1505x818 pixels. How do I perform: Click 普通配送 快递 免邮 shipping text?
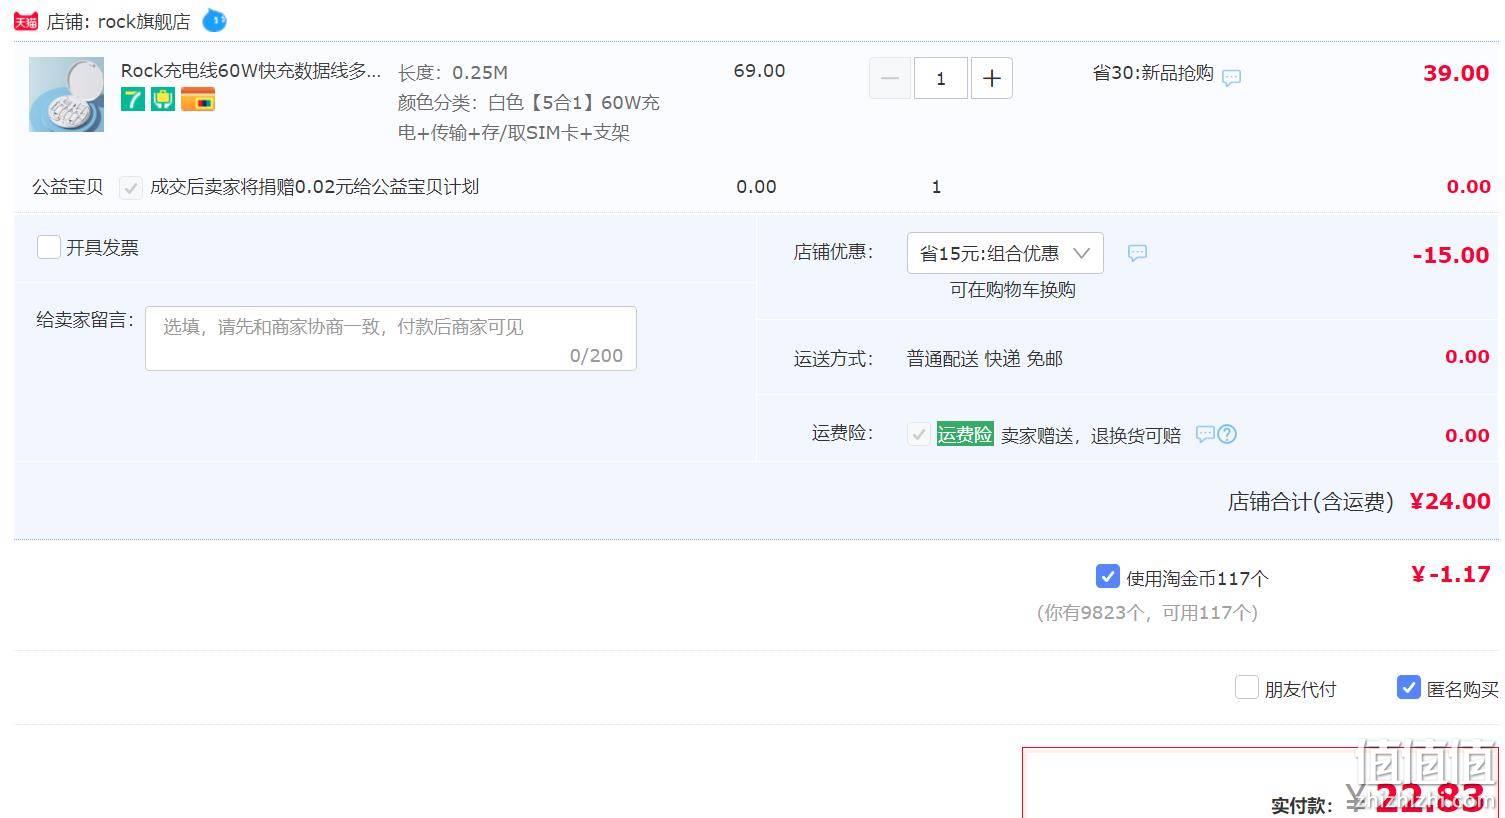(x=984, y=358)
